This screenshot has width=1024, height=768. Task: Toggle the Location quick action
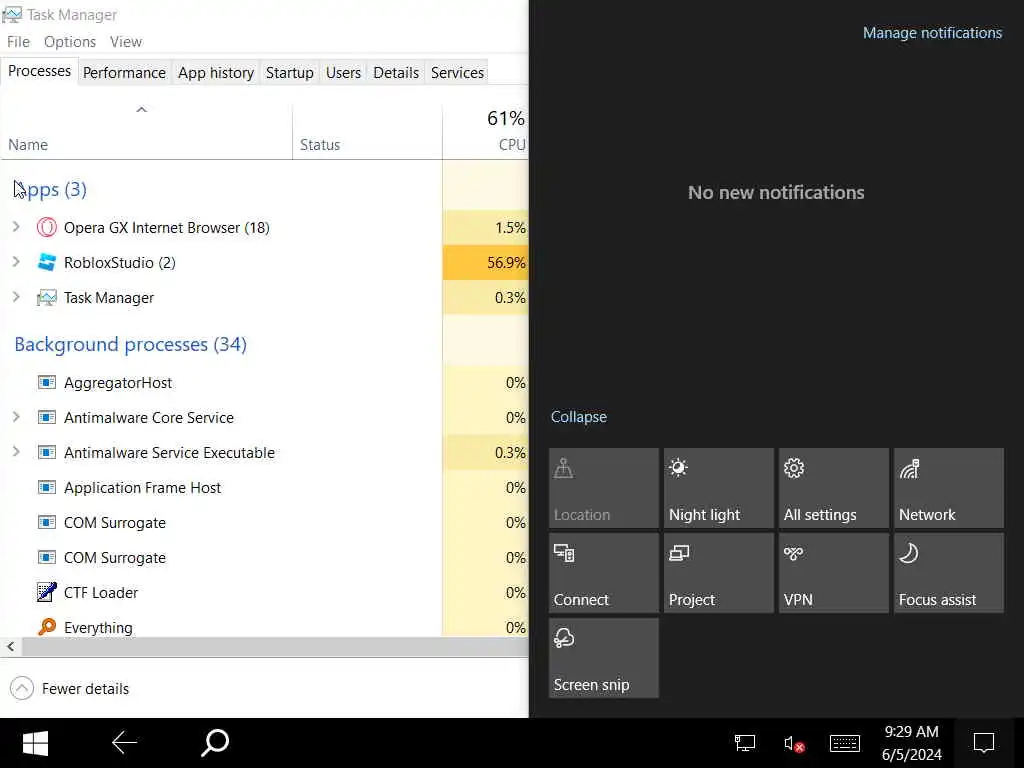coord(603,488)
